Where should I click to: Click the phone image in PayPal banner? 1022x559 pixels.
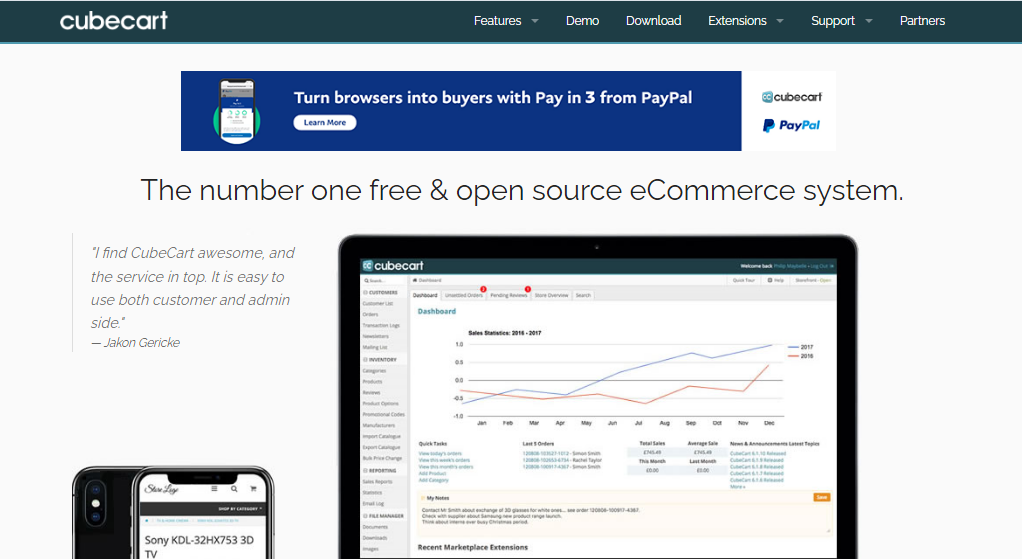coord(237,111)
